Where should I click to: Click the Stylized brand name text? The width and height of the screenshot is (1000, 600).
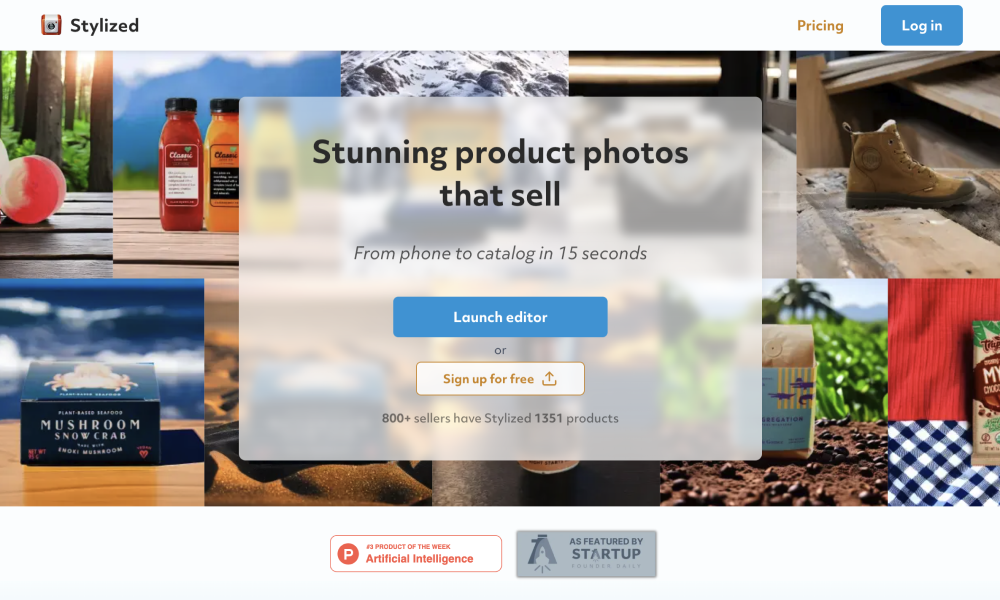pyautogui.click(x=105, y=26)
